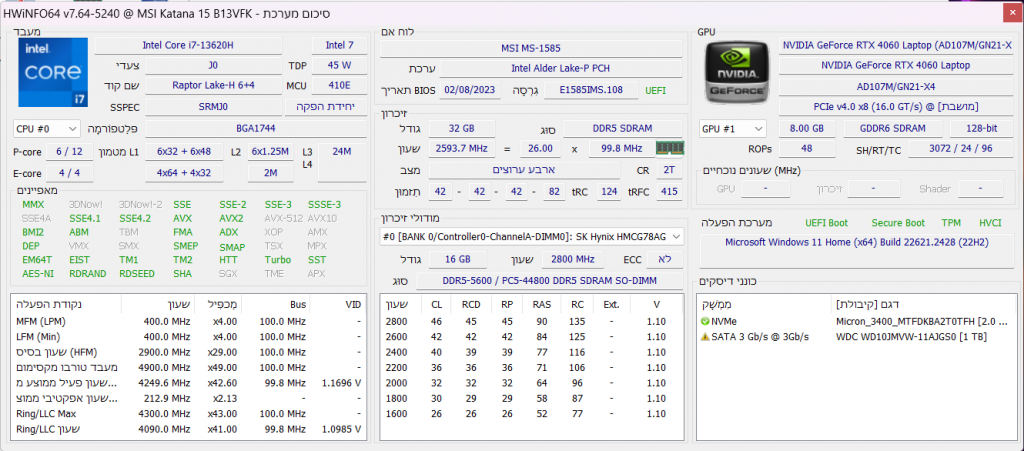
Task: Click the 1600 memory timing row
Action: point(531,414)
